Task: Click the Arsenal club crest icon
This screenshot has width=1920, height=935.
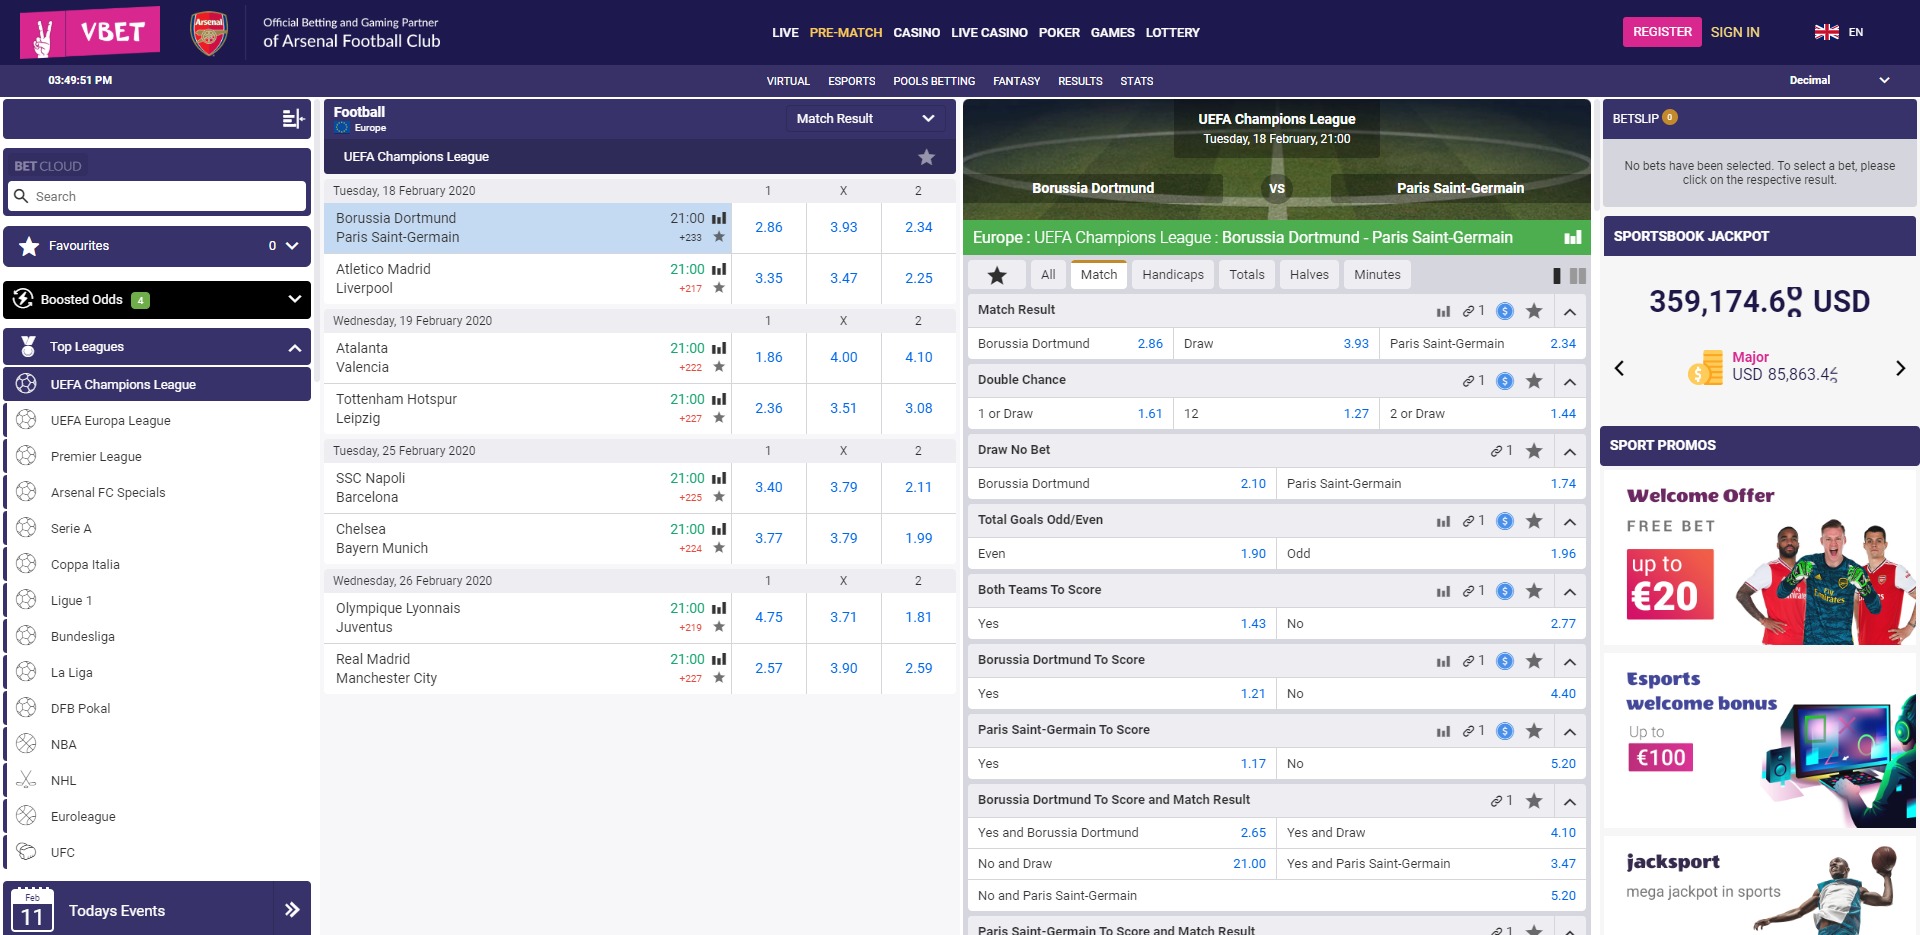Action: (x=209, y=33)
